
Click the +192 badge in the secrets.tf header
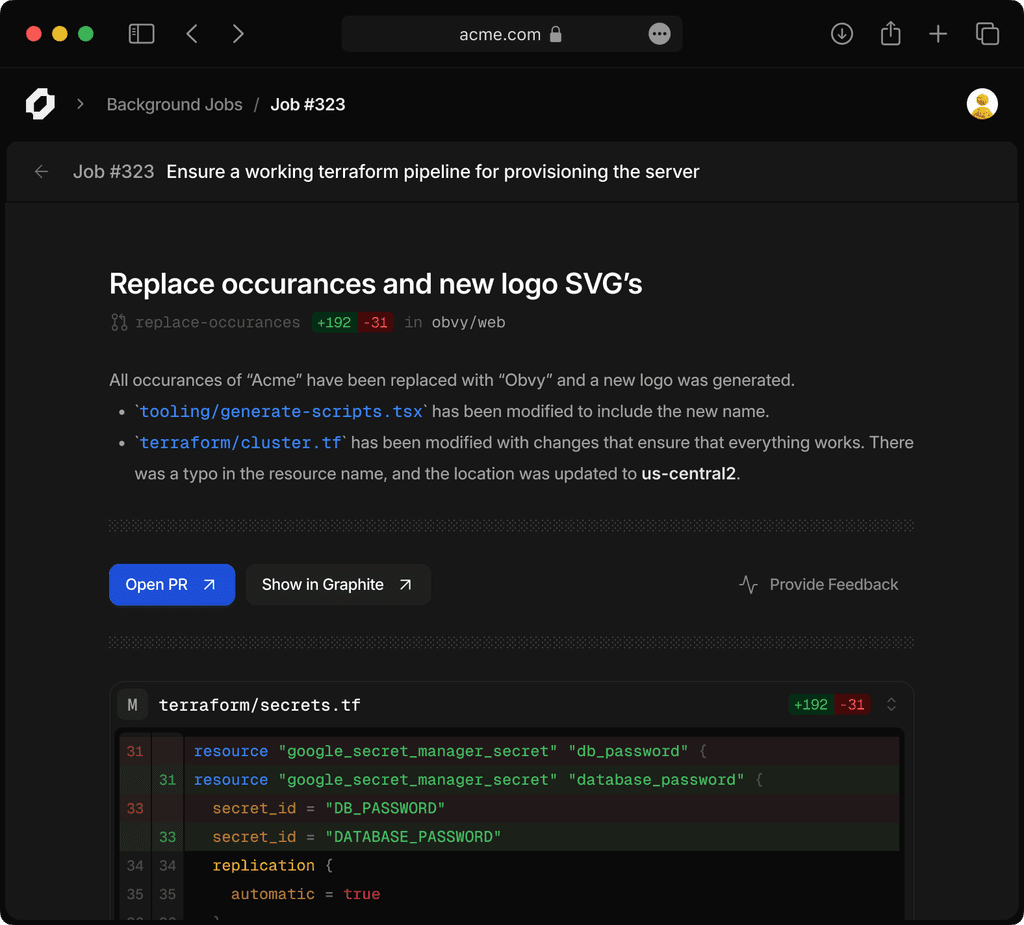tap(810, 705)
